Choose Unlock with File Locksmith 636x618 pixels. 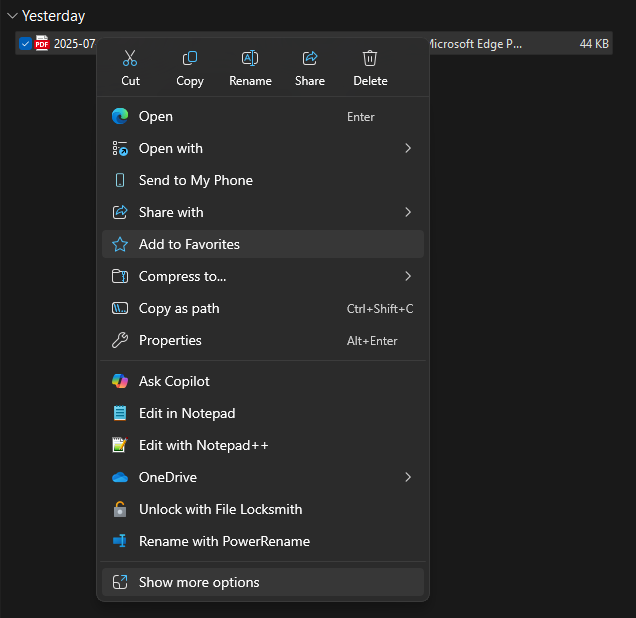pos(263,509)
